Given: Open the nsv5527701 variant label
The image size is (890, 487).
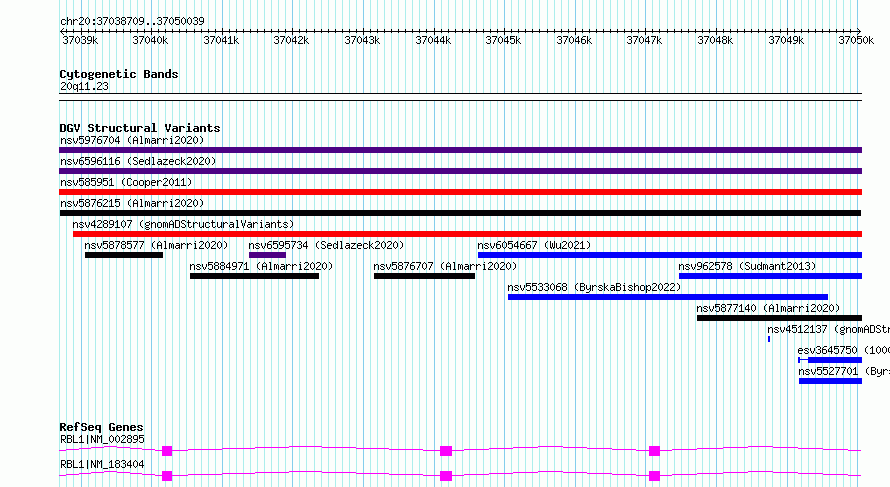Looking at the screenshot, I should tap(844, 371).
